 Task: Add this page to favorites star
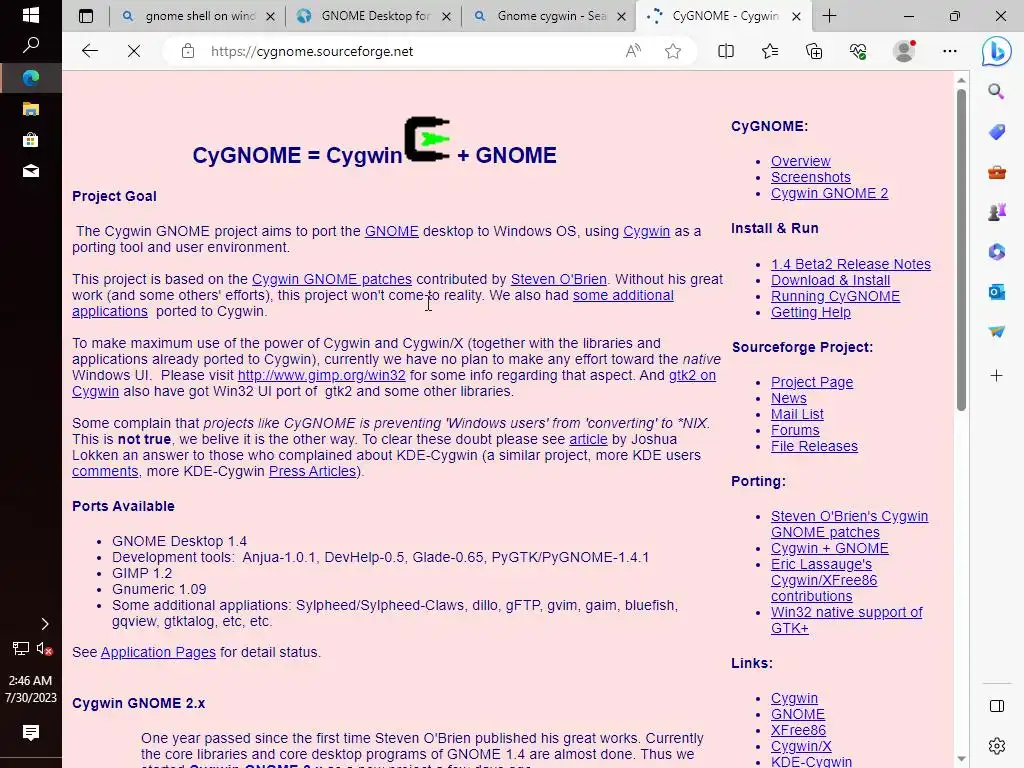[673, 51]
